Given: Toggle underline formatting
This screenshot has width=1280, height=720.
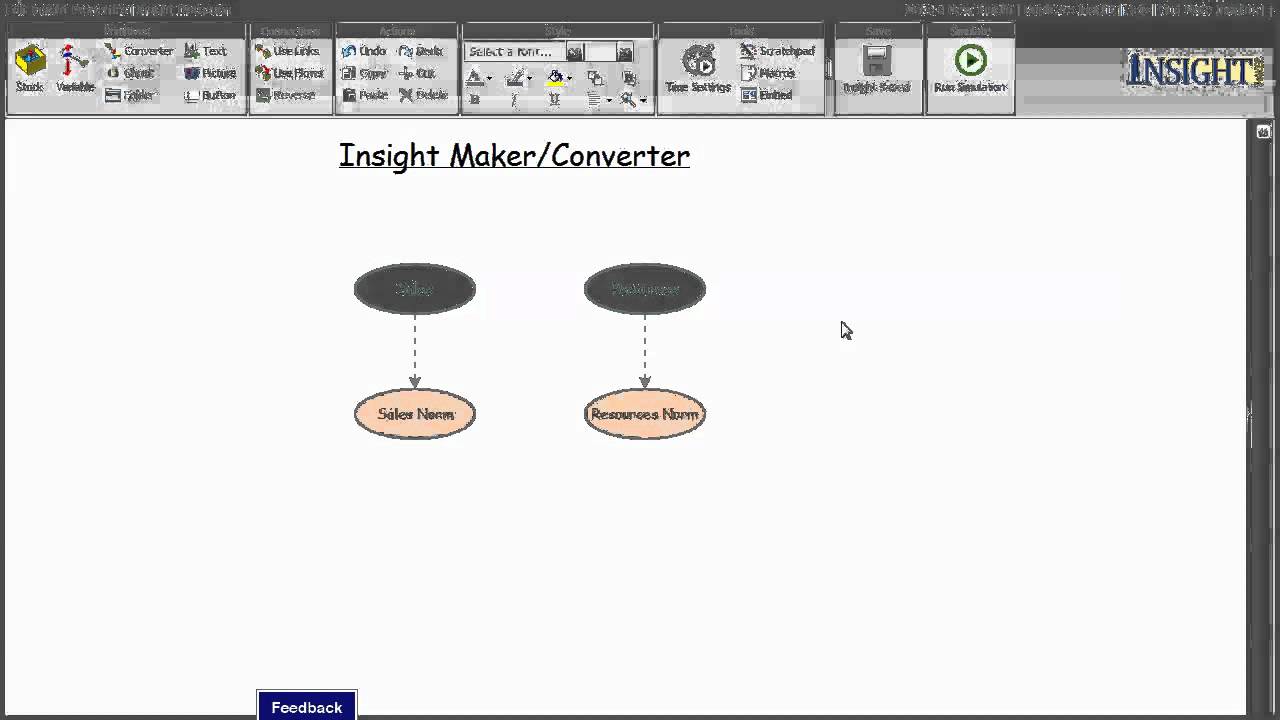Looking at the screenshot, I should point(554,99).
